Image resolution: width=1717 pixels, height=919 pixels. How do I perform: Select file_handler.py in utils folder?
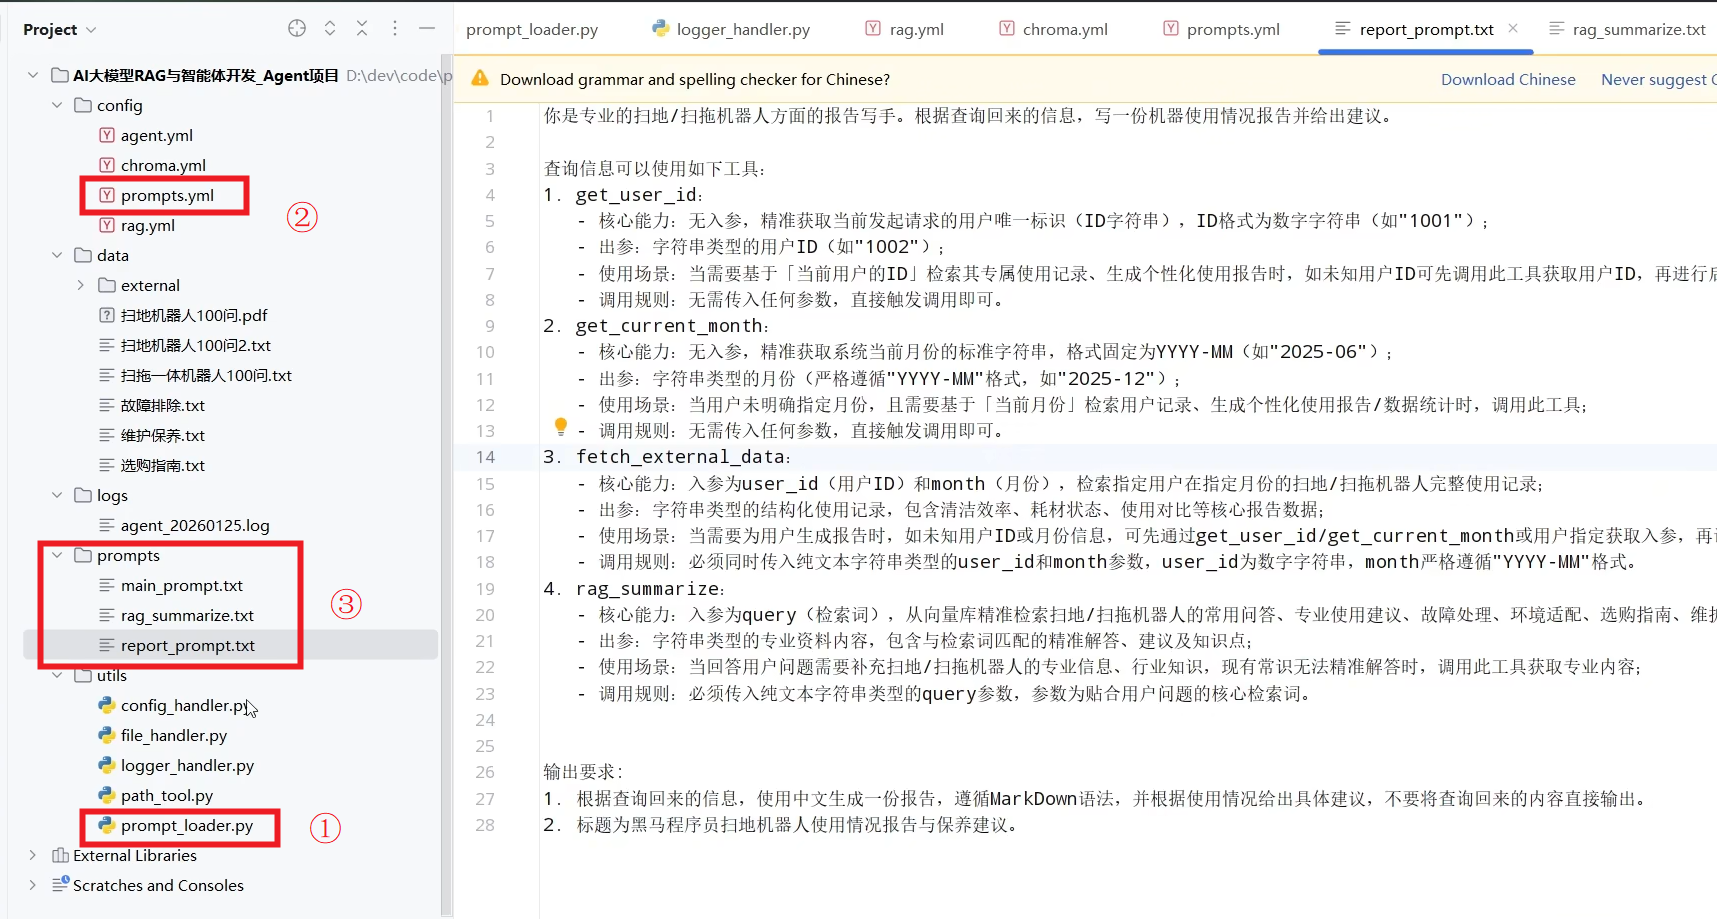pos(174,735)
